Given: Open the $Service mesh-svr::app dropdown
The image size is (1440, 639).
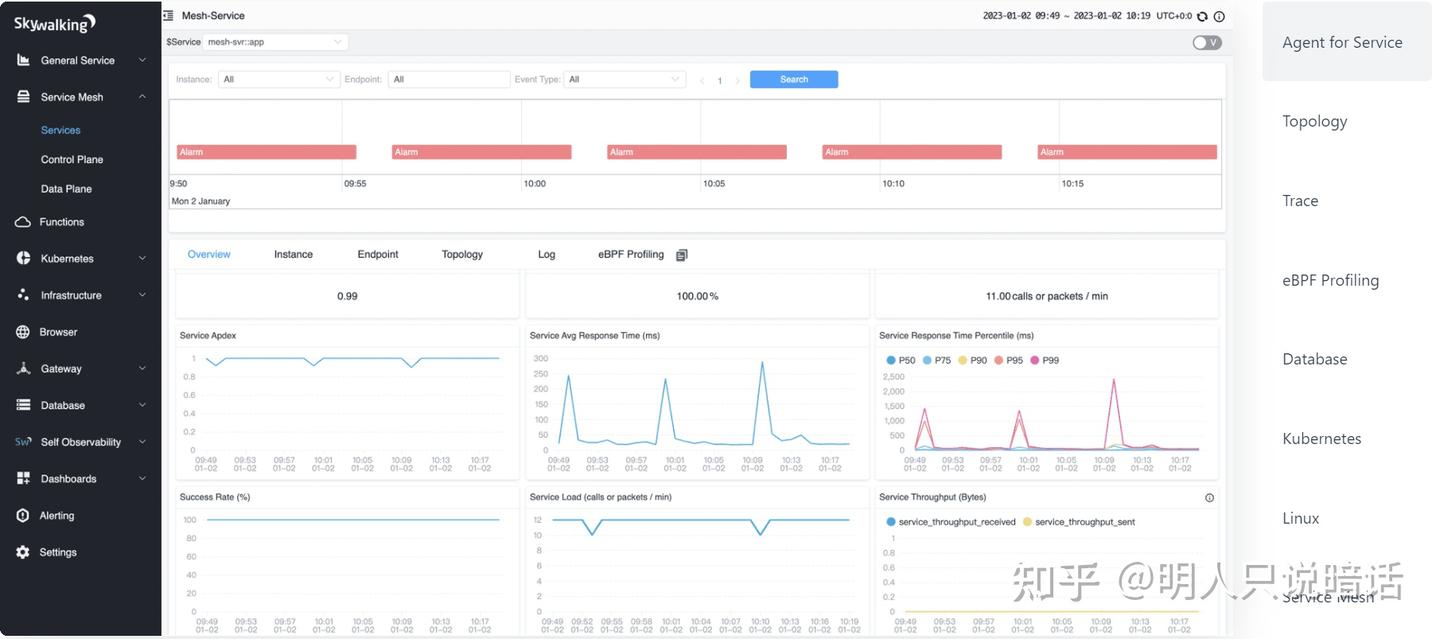Looking at the screenshot, I should pyautogui.click(x=275, y=42).
